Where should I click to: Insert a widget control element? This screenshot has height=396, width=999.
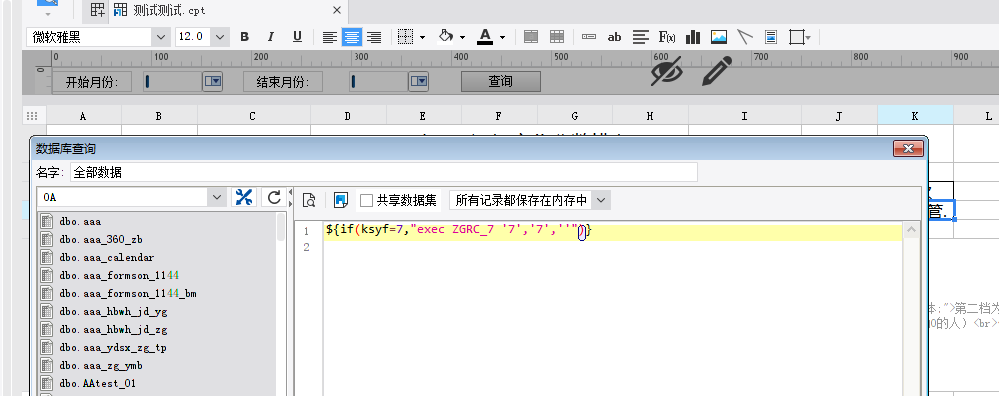589,37
